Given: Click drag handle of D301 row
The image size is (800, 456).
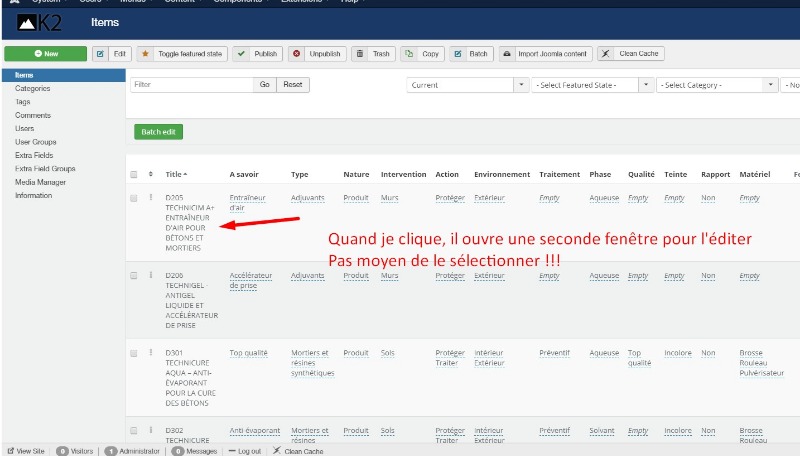Looking at the screenshot, I should pyautogui.click(x=151, y=352).
